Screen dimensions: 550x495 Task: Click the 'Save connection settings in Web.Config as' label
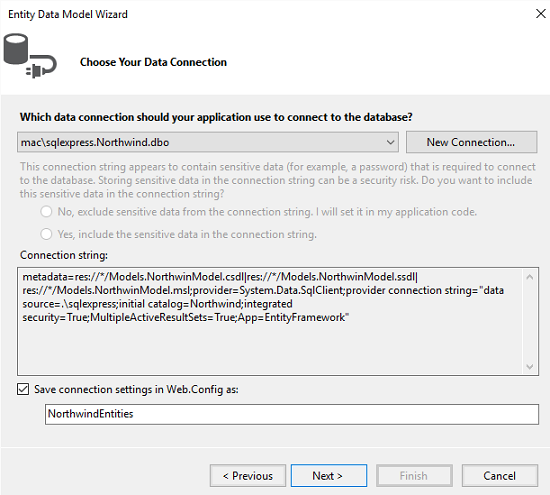[x=136, y=389]
